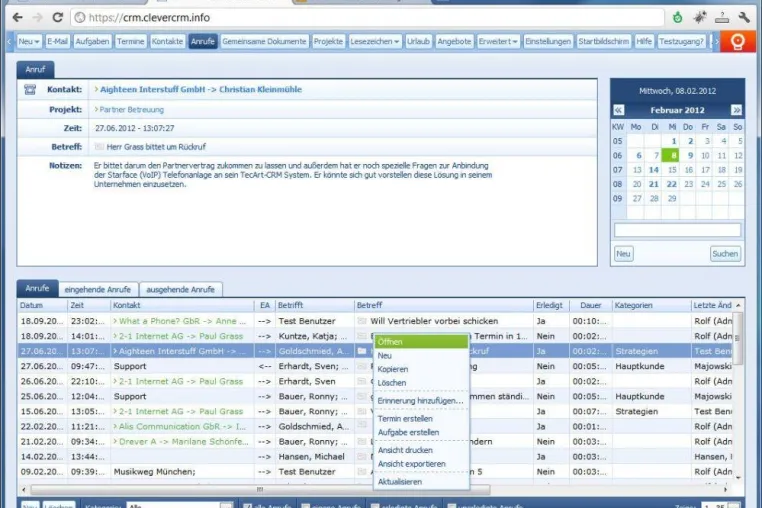
Task: Choose Kopieren in the context menu
Action: [421, 369]
